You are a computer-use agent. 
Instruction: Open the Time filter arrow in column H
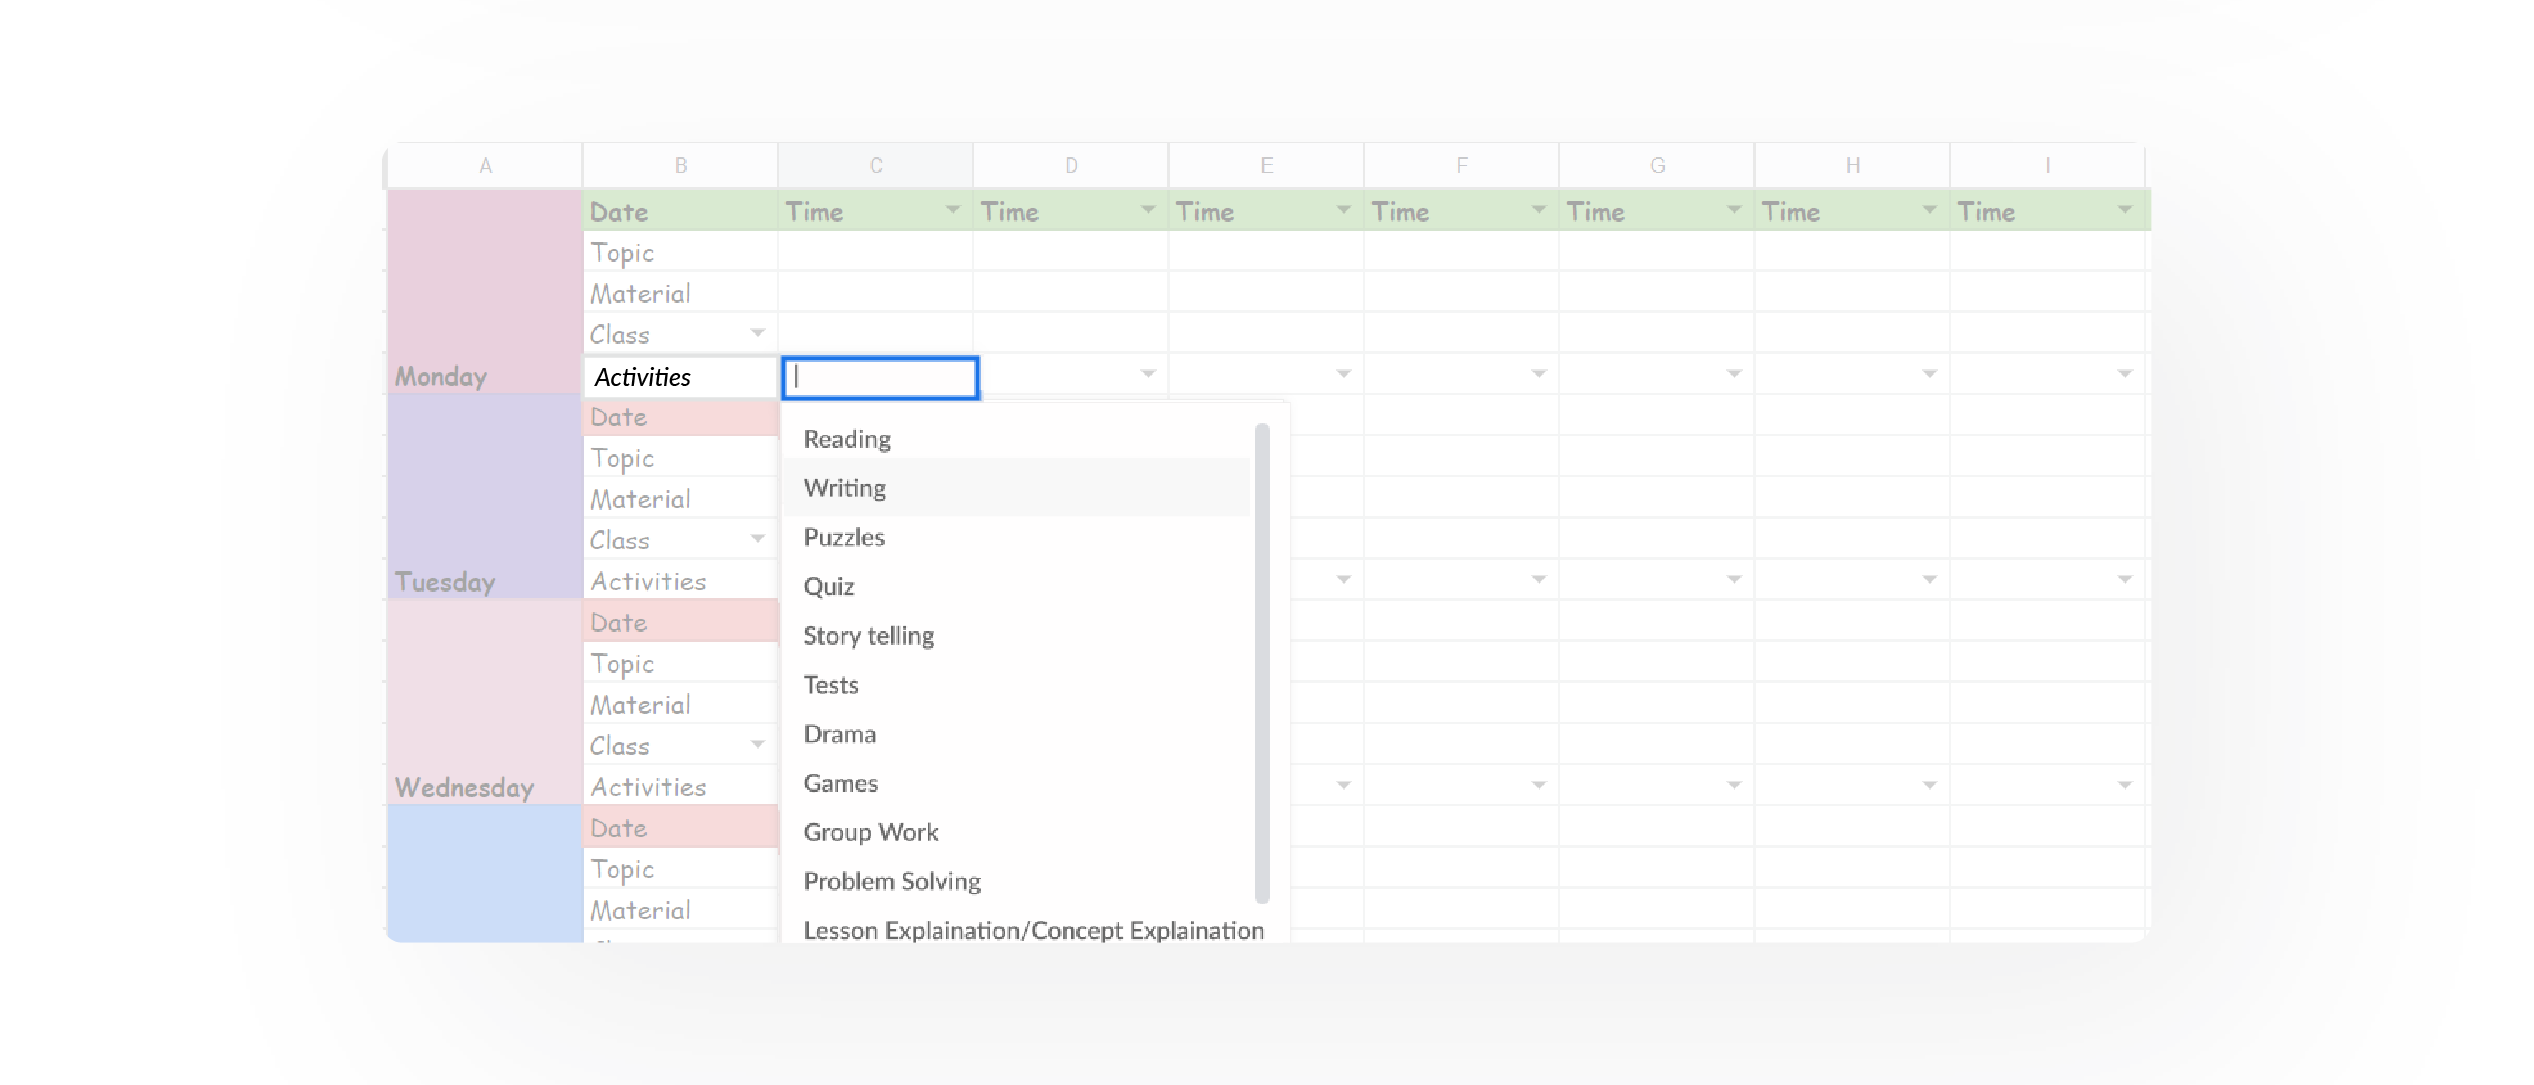coord(1930,210)
